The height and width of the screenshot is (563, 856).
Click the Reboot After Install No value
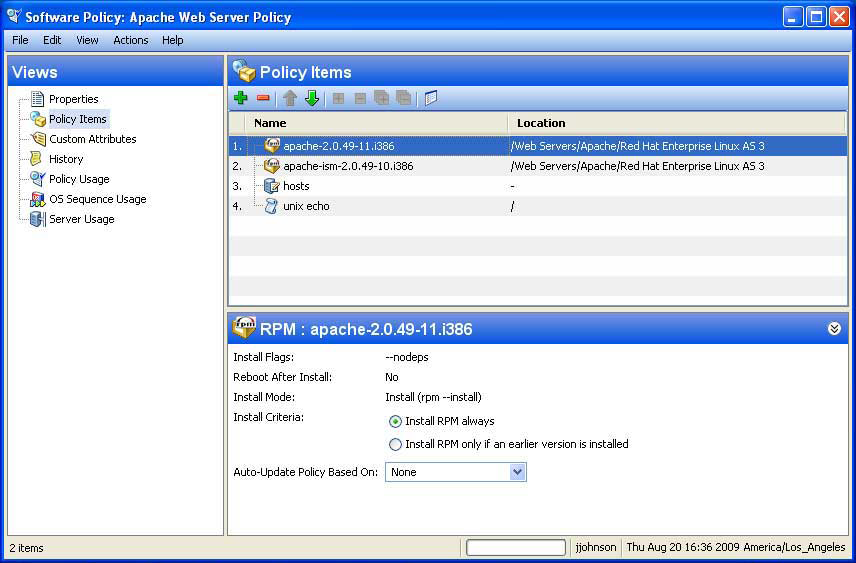coord(392,377)
